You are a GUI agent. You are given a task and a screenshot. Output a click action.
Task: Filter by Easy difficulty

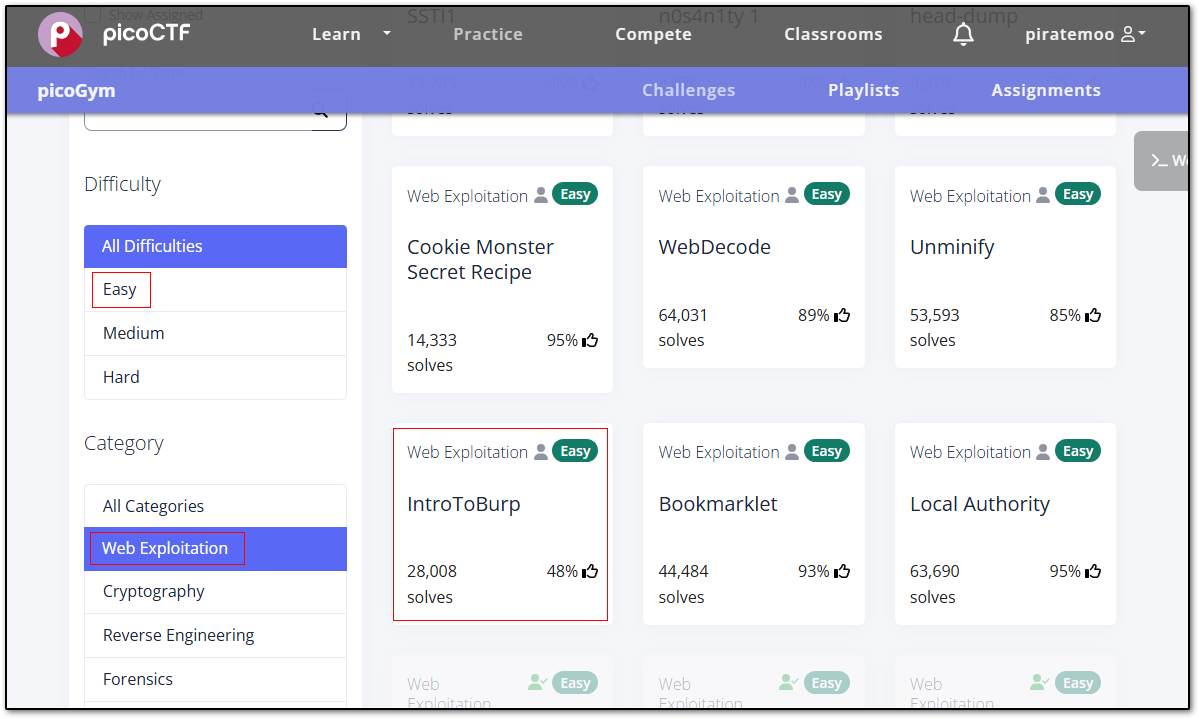coord(216,290)
